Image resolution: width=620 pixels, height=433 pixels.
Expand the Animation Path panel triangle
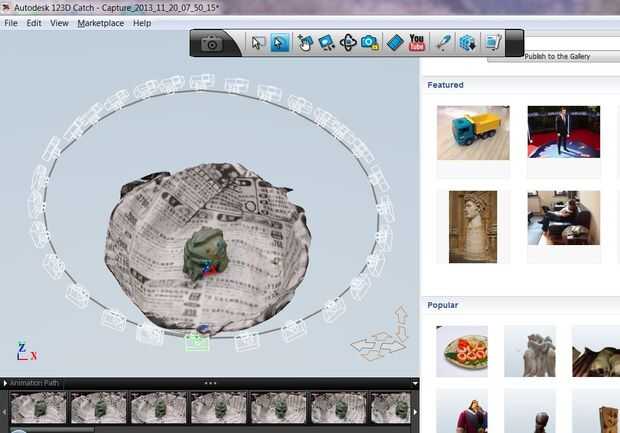[x=5, y=383]
